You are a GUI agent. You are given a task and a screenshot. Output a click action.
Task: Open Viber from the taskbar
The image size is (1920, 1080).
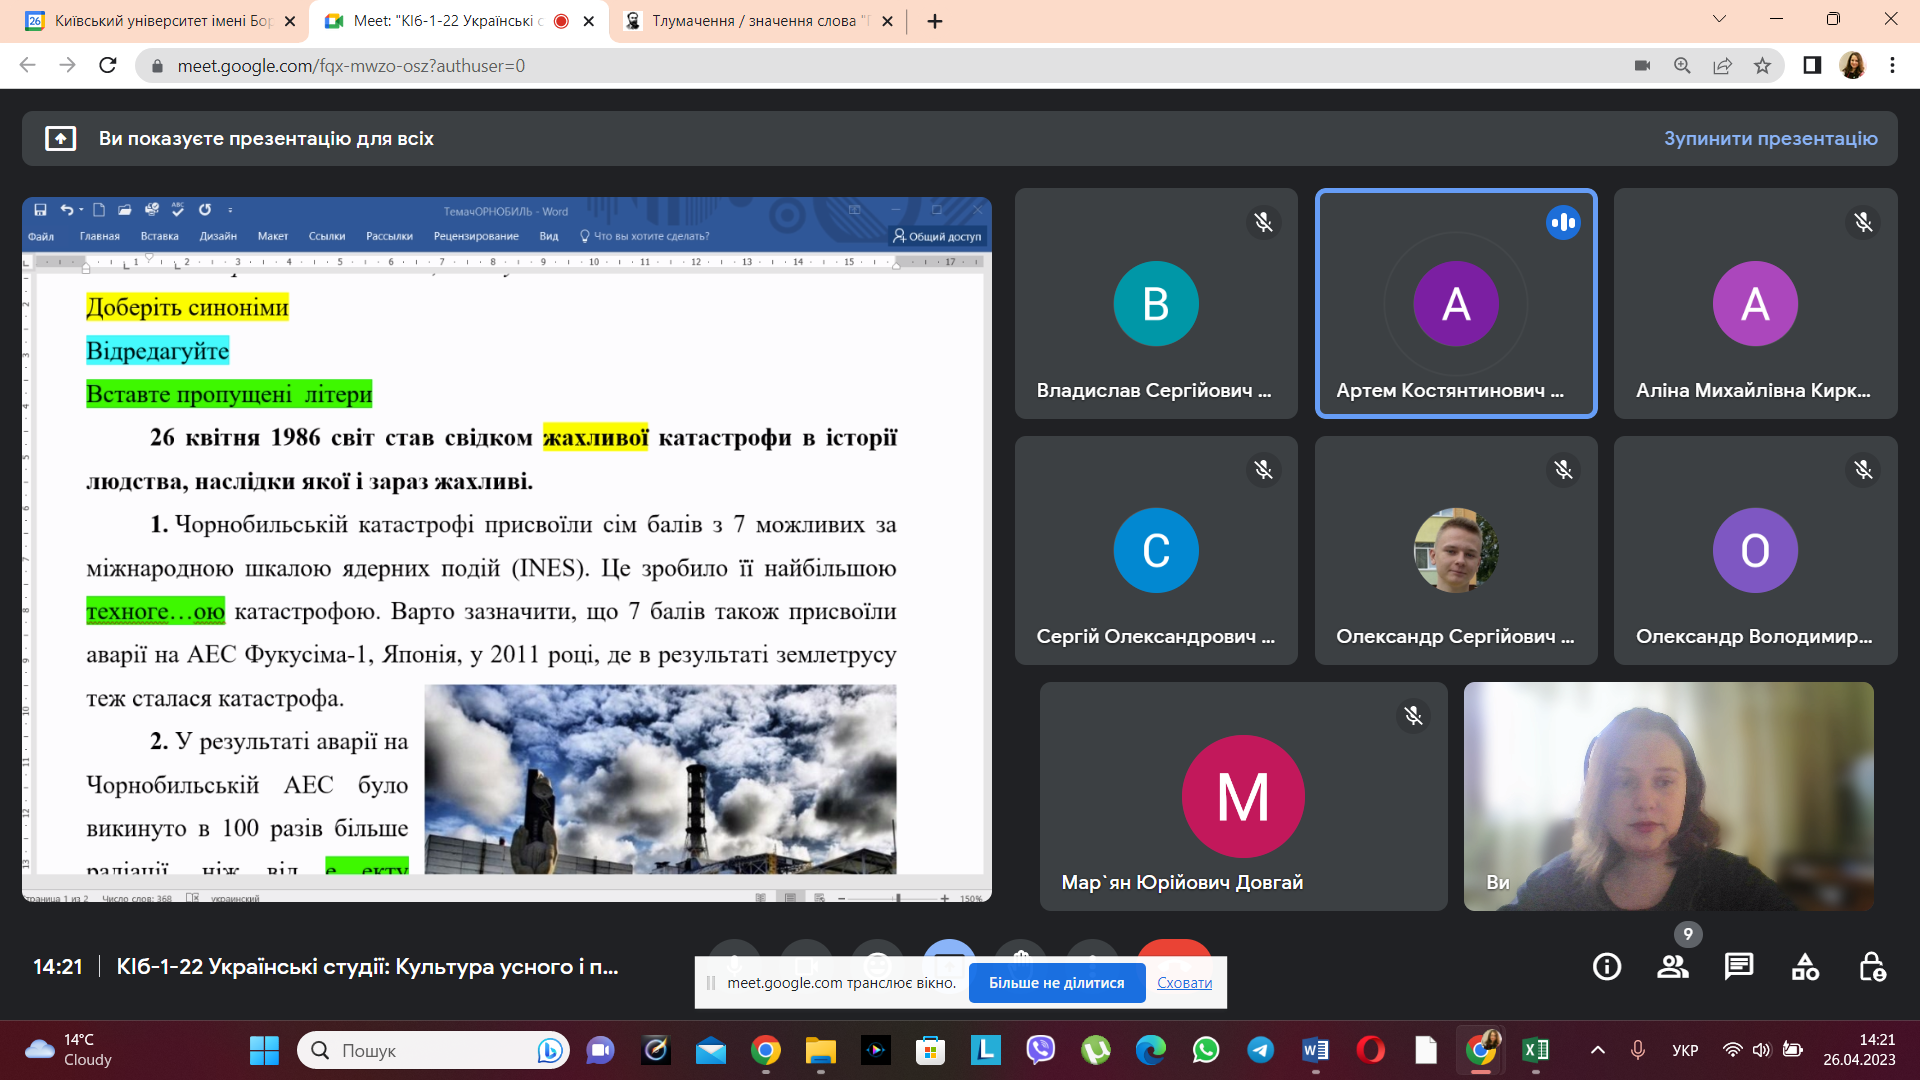[1041, 1050]
